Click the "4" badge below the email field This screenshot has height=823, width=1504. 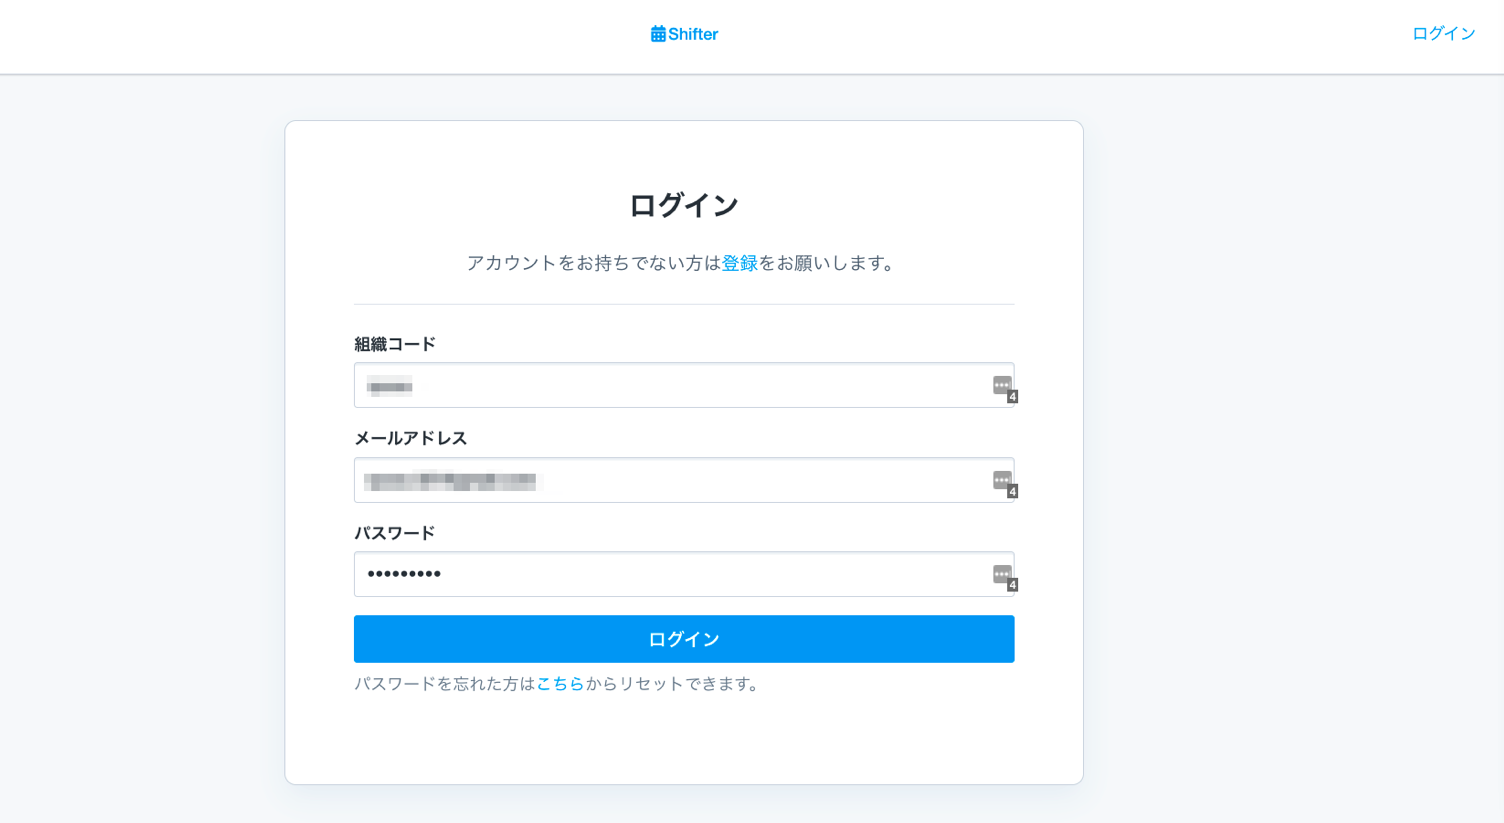tap(1012, 491)
